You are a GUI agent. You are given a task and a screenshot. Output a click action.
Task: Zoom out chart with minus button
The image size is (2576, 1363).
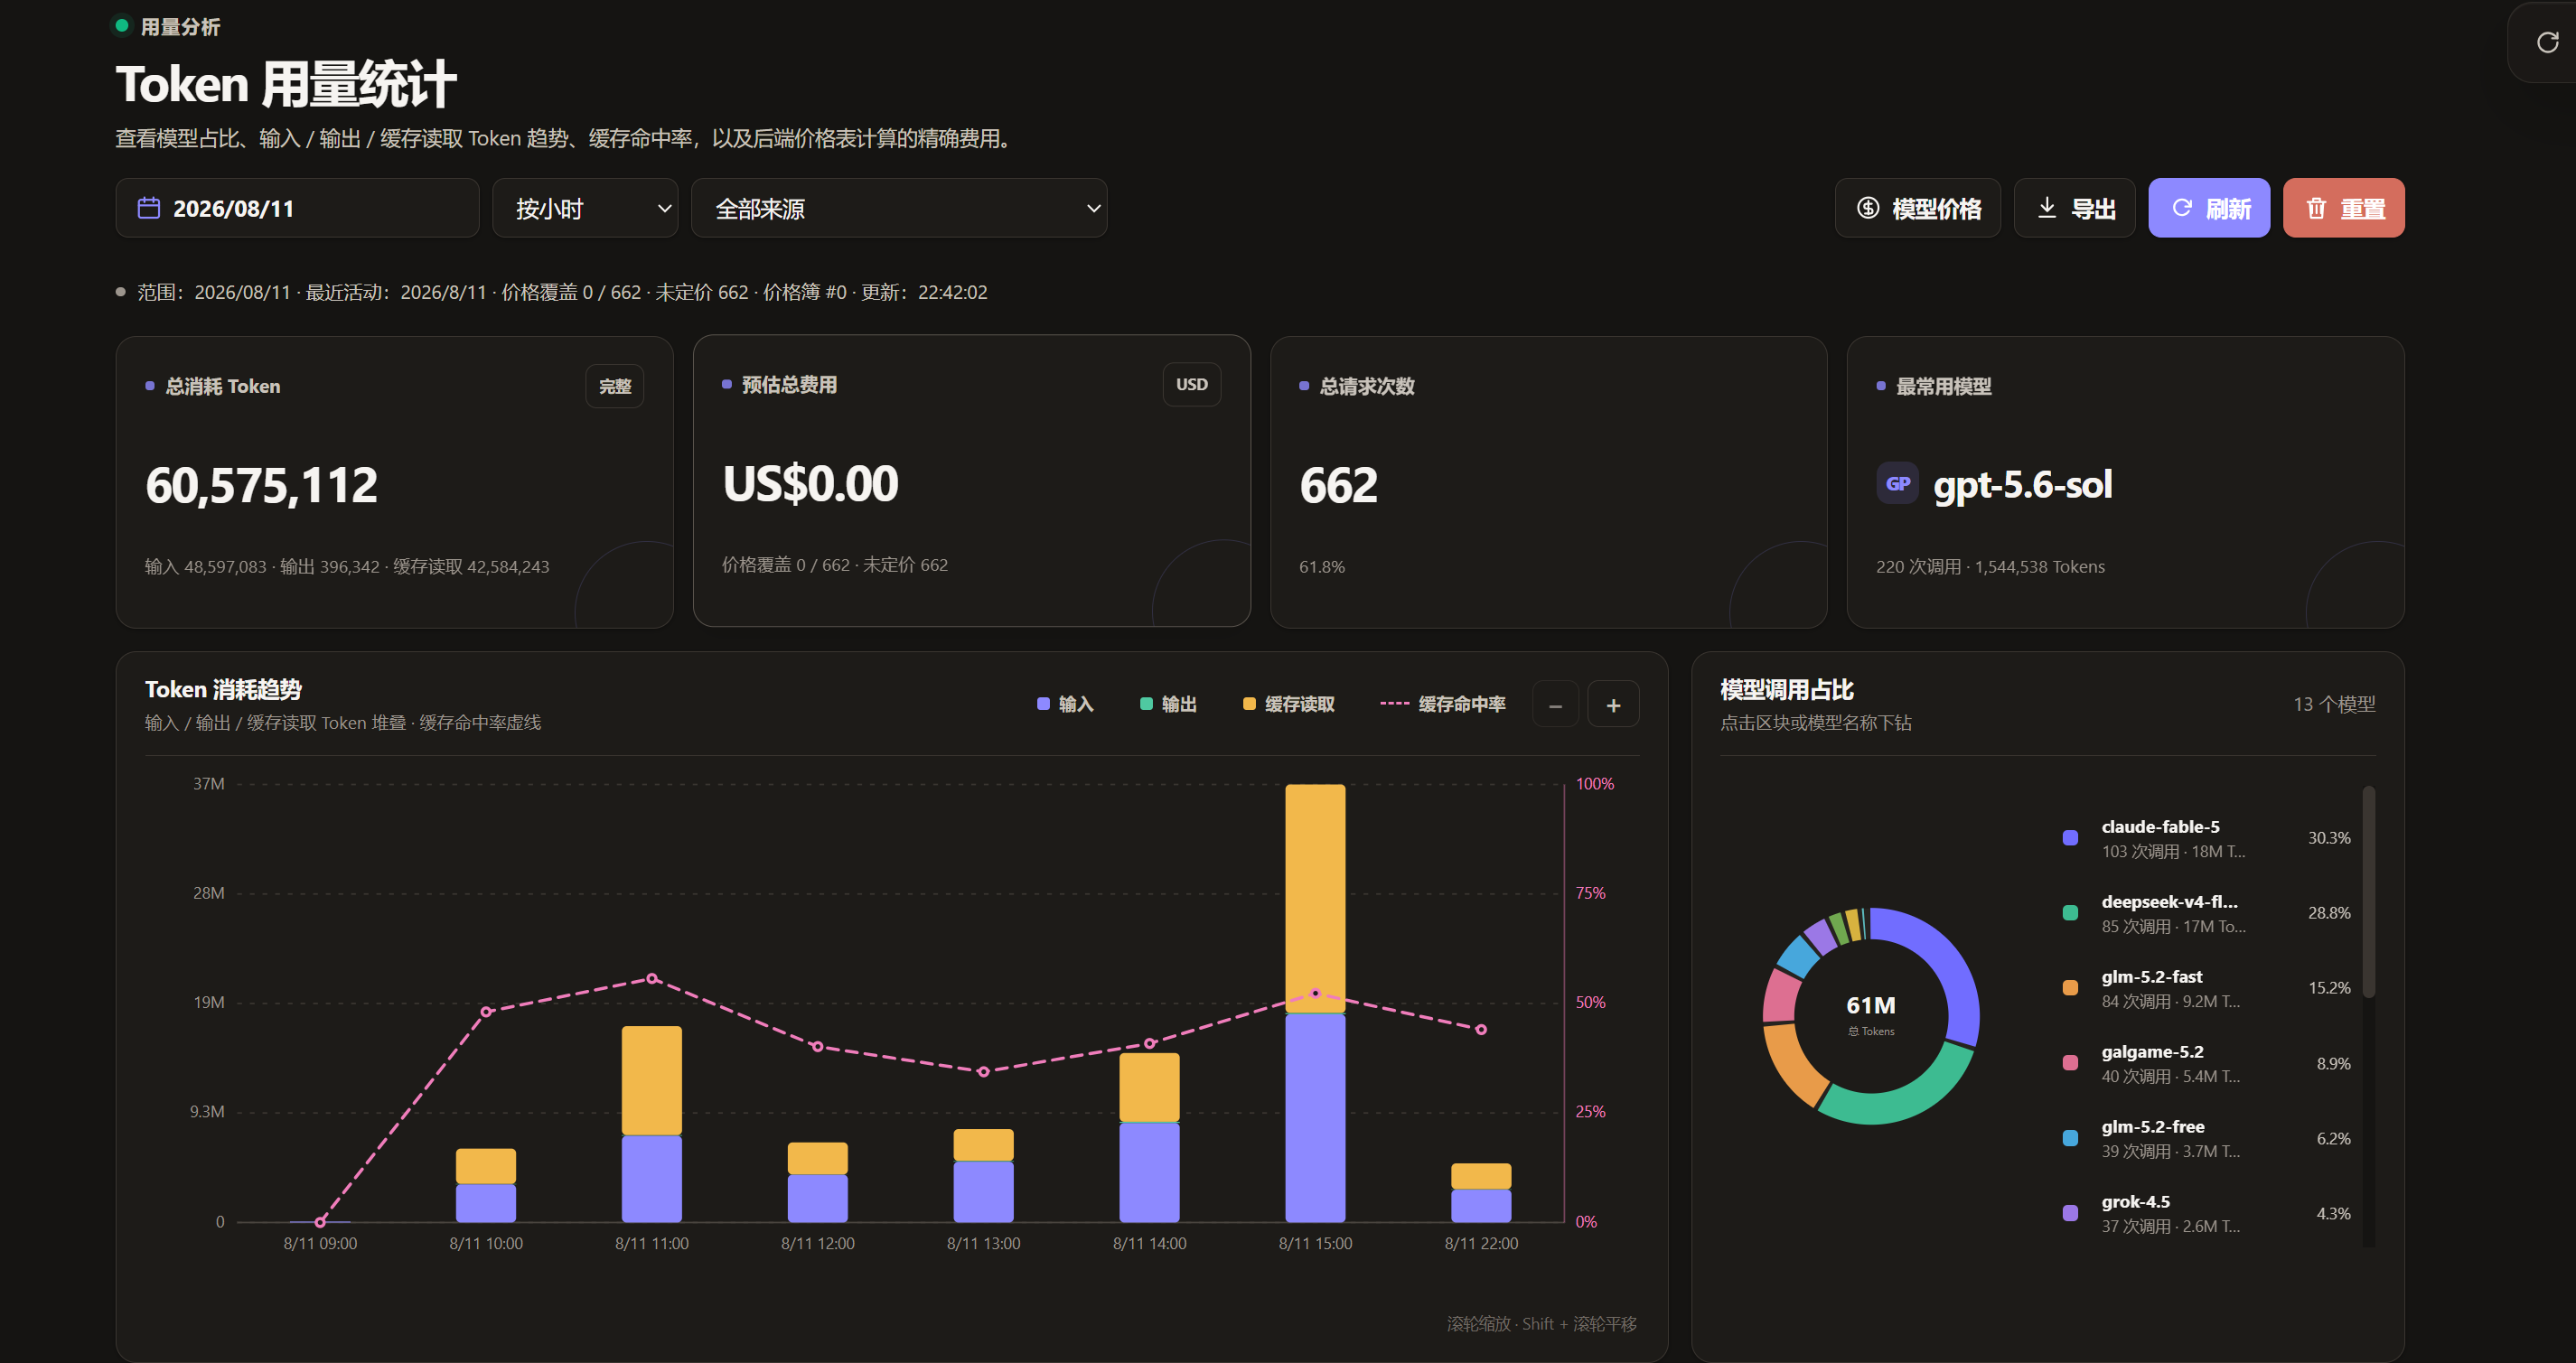tap(1555, 705)
